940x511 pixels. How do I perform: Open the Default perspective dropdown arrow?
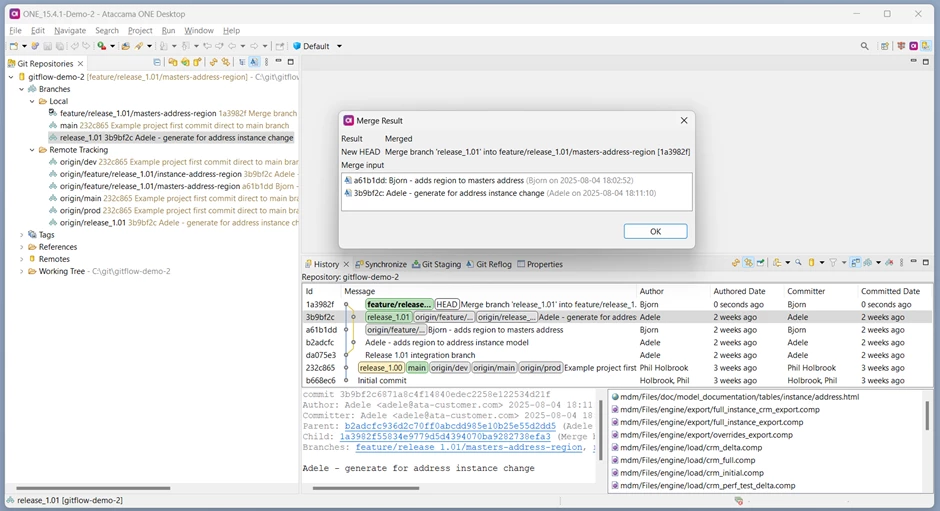tap(339, 46)
